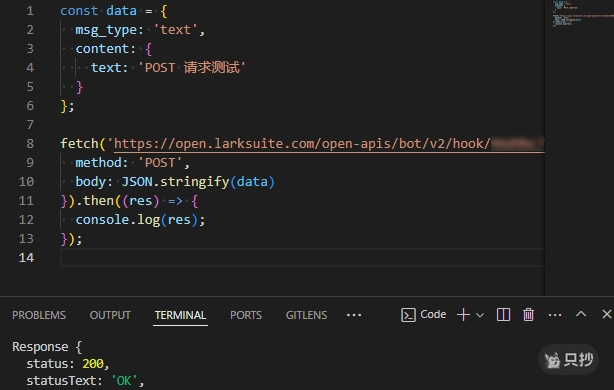Expand the terminal launch profile dropdown
Image resolution: width=614 pixels, height=390 pixels.
480,315
